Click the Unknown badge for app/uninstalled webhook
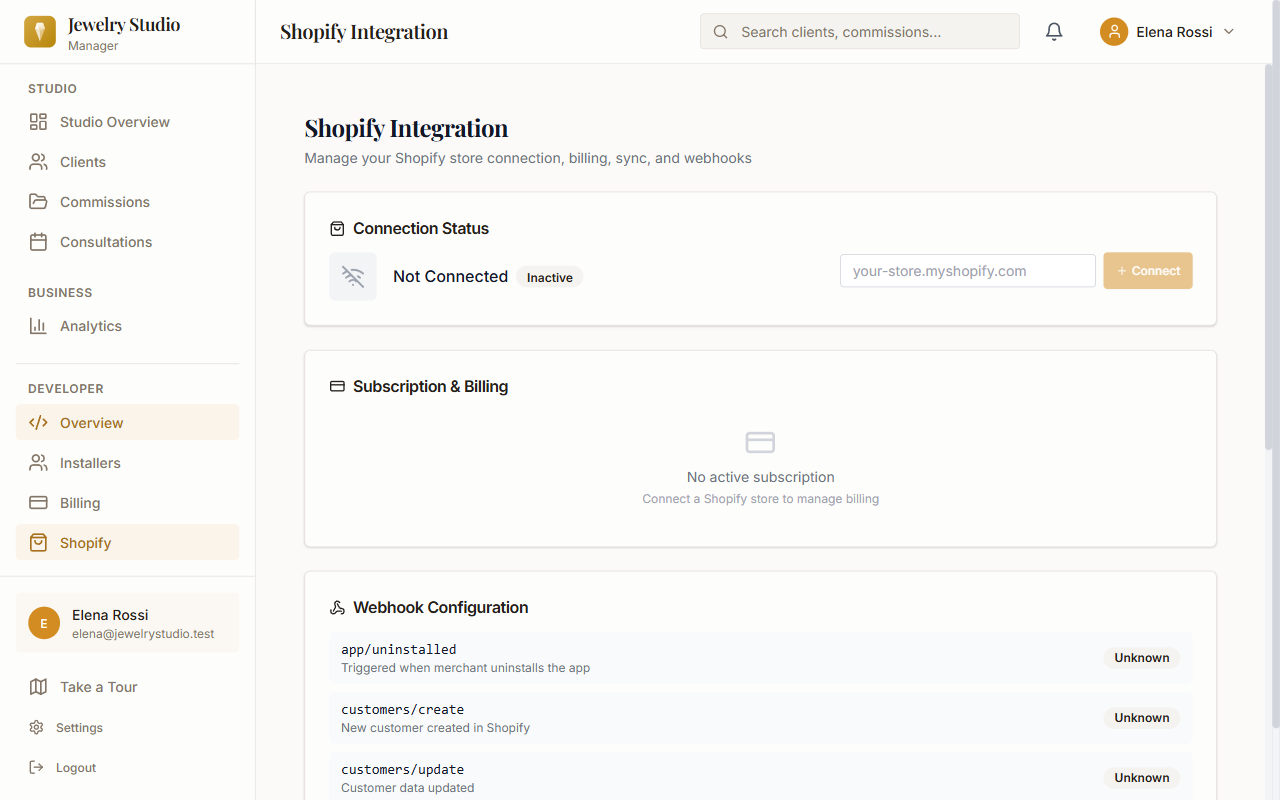The height and width of the screenshot is (800, 1280). [x=1141, y=657]
